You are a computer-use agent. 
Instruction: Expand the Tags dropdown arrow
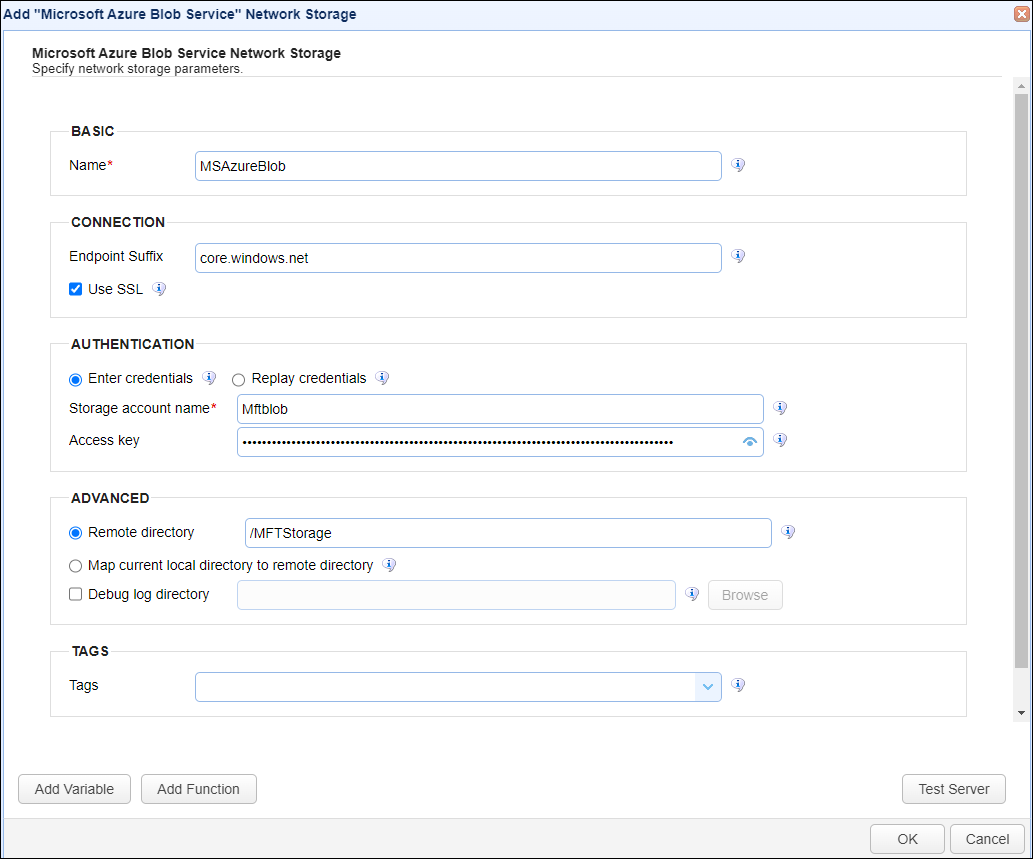[708, 687]
